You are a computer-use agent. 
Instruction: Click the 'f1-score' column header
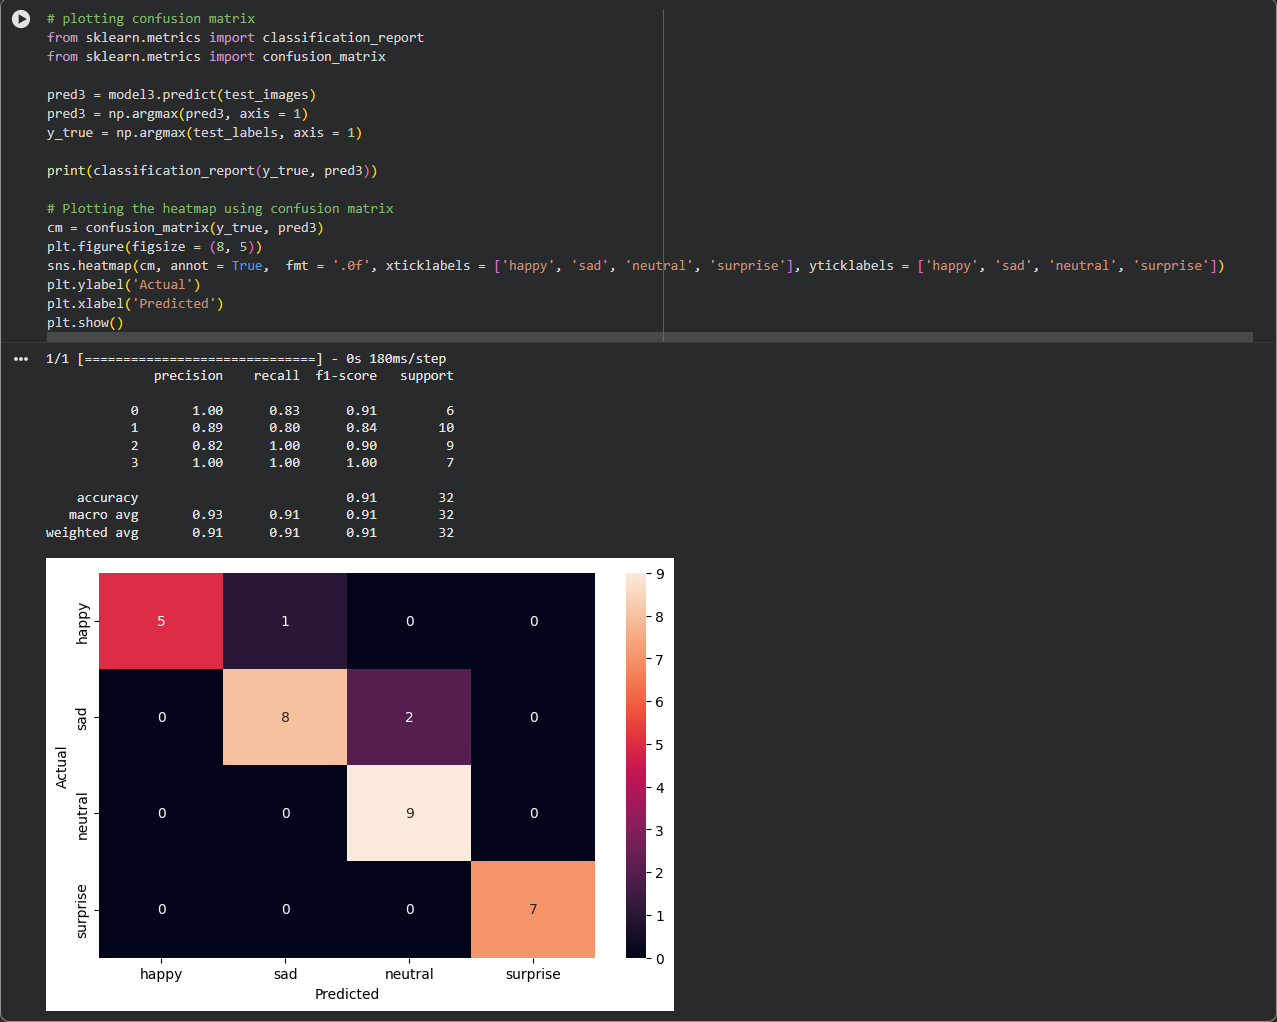(346, 376)
